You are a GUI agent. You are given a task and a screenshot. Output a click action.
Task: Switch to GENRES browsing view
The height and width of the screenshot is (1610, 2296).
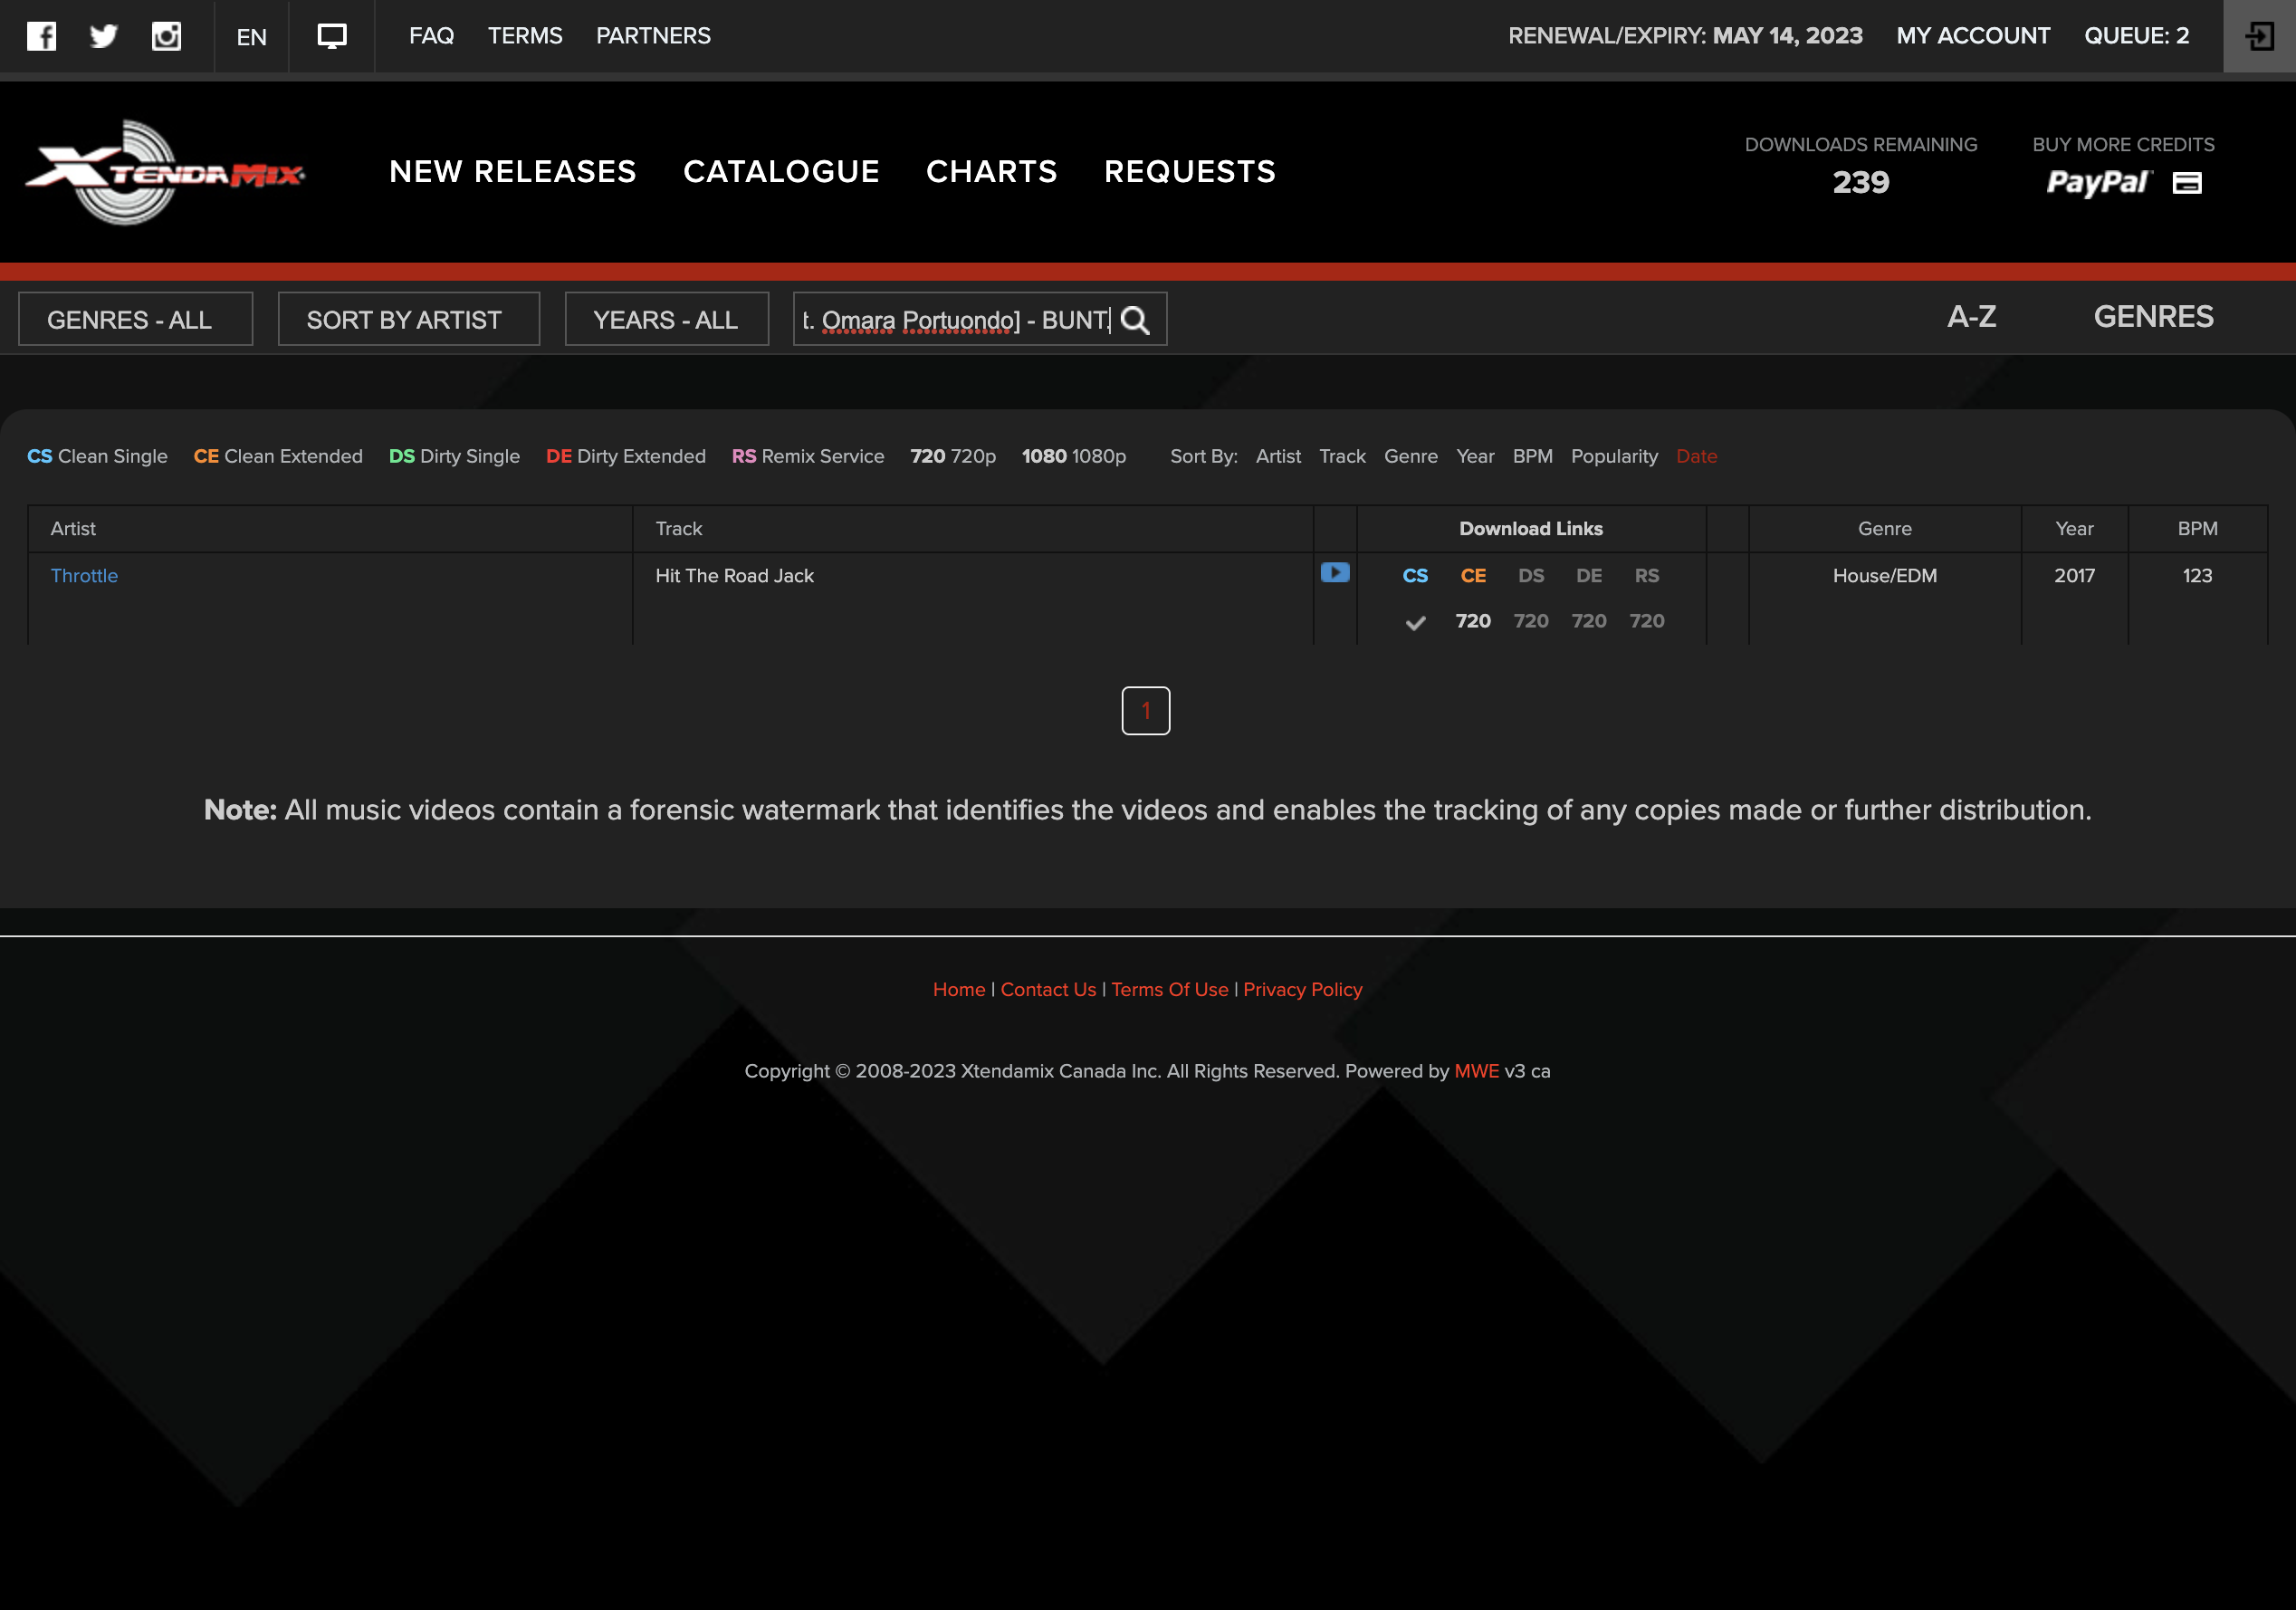(2154, 317)
